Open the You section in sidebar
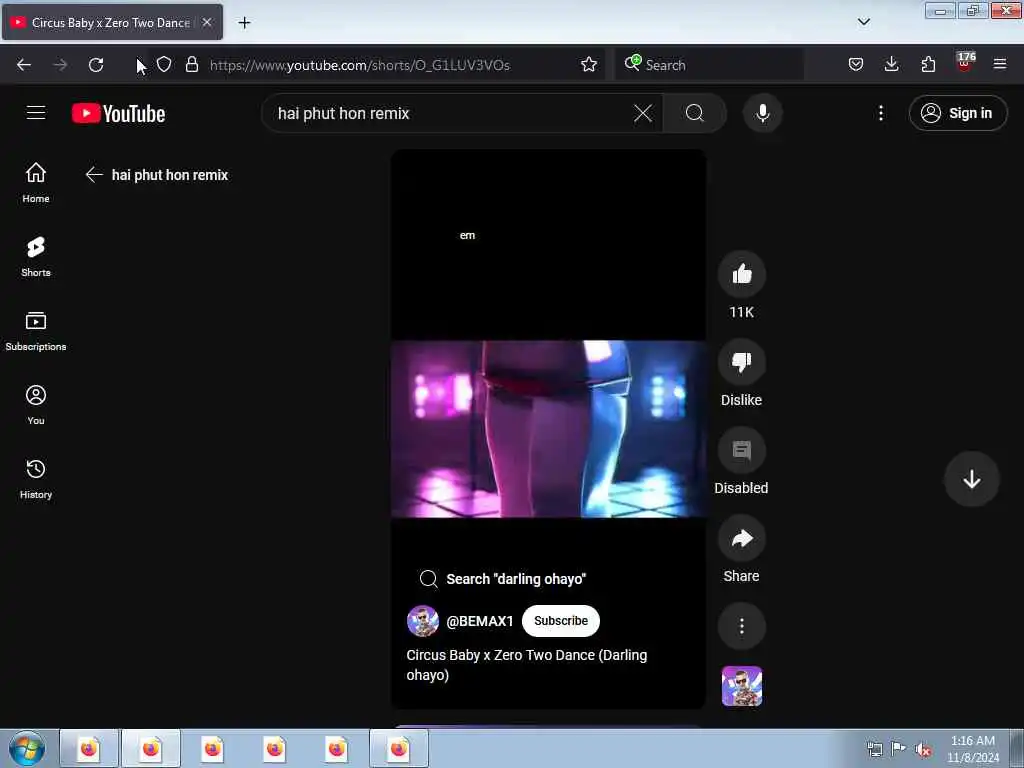The image size is (1024, 768). (x=36, y=405)
